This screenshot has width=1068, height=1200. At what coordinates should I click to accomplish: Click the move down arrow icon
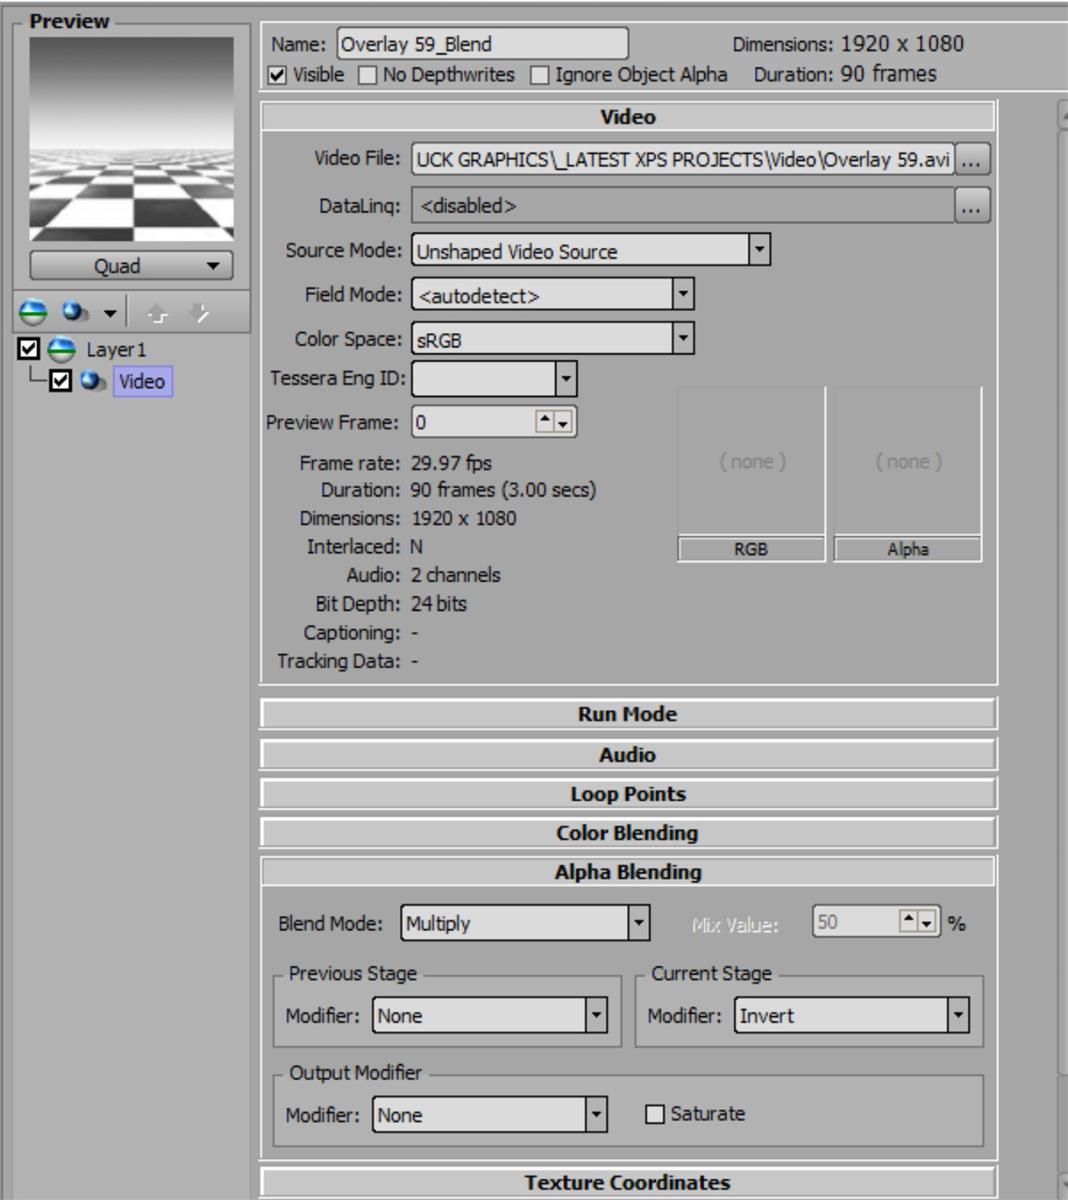click(x=199, y=314)
